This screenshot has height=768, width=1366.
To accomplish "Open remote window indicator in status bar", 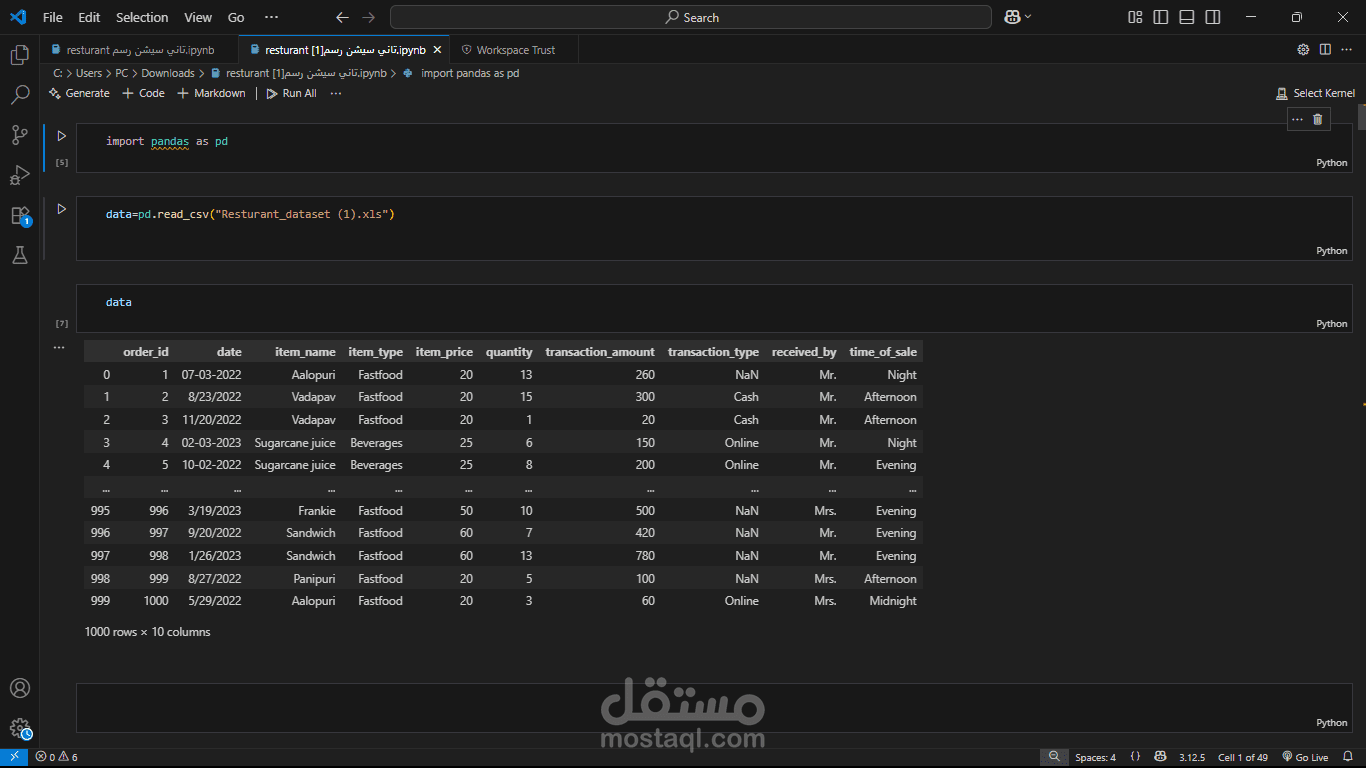I will coord(14,757).
